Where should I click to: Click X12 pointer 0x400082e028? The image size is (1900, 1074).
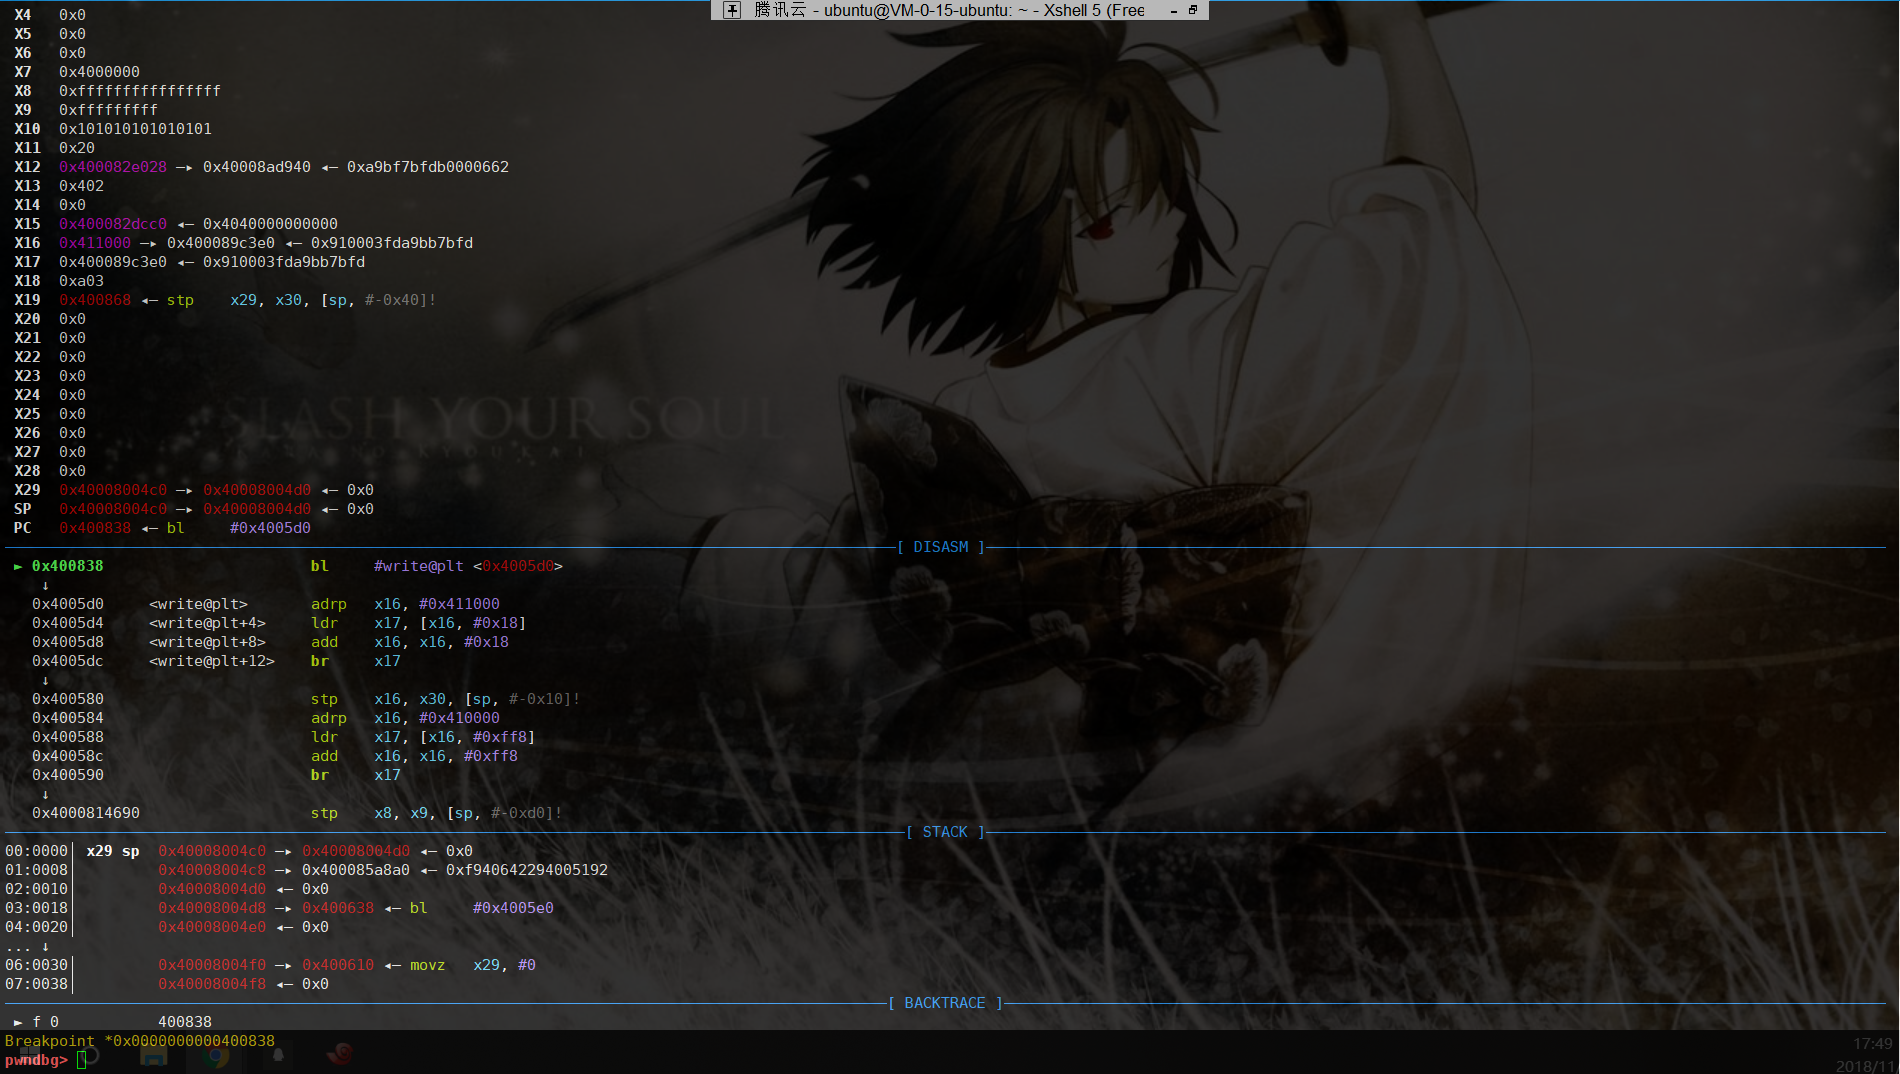(113, 167)
